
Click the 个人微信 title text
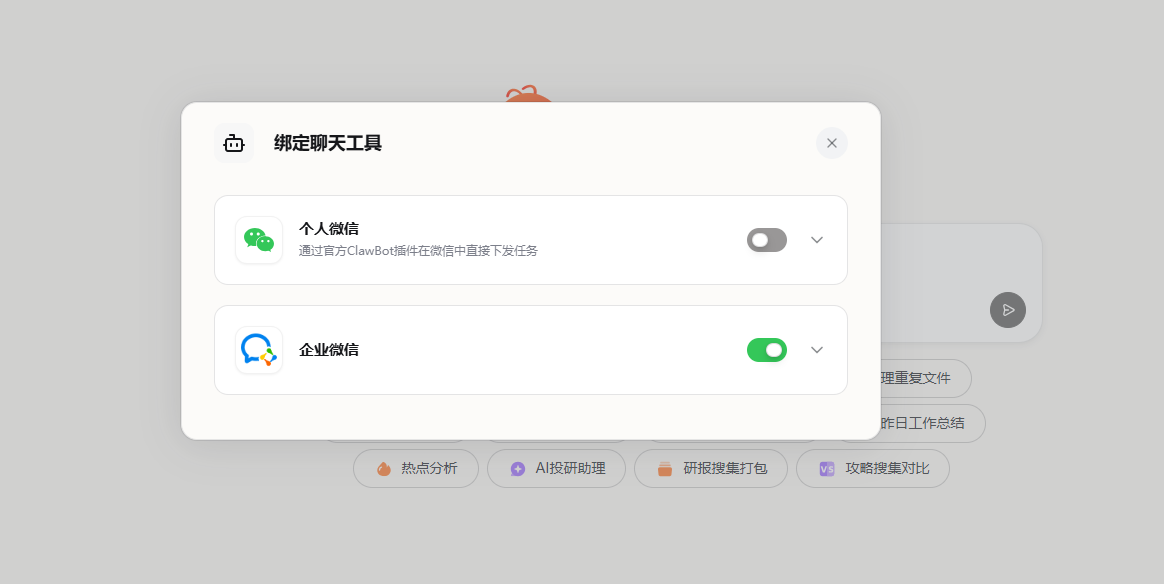pos(329,229)
